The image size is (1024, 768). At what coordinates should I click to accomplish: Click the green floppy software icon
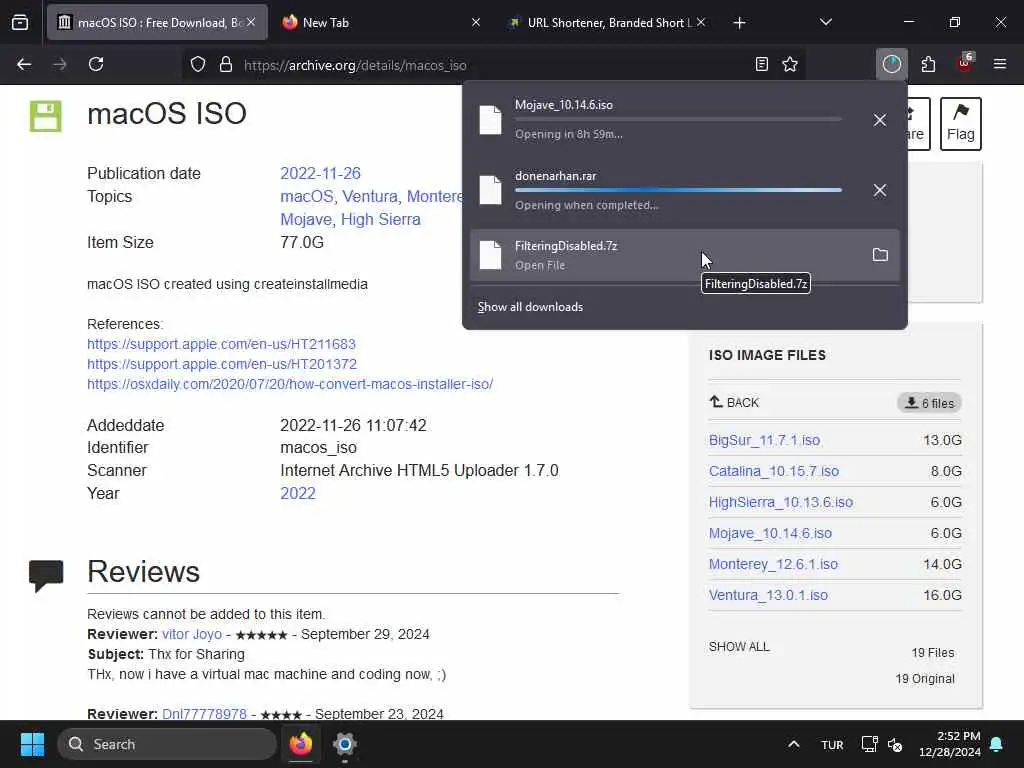pyautogui.click(x=46, y=116)
